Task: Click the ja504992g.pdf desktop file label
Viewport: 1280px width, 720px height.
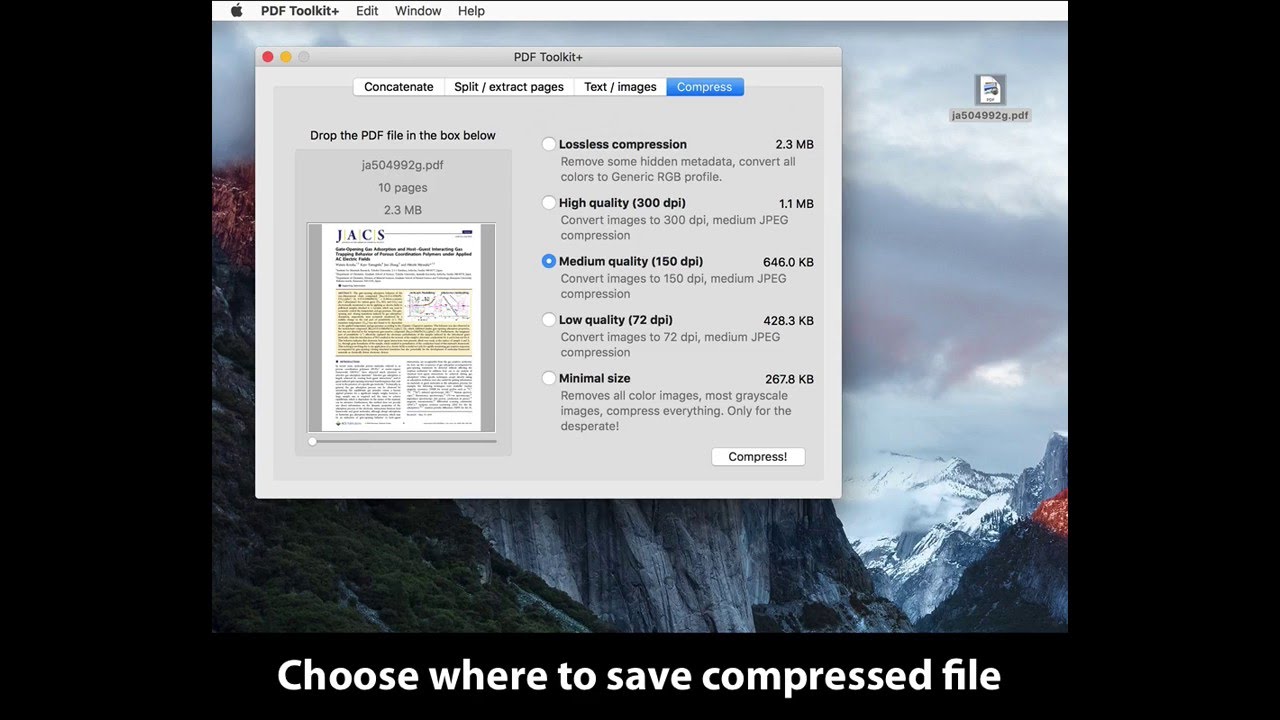Action: [990, 115]
